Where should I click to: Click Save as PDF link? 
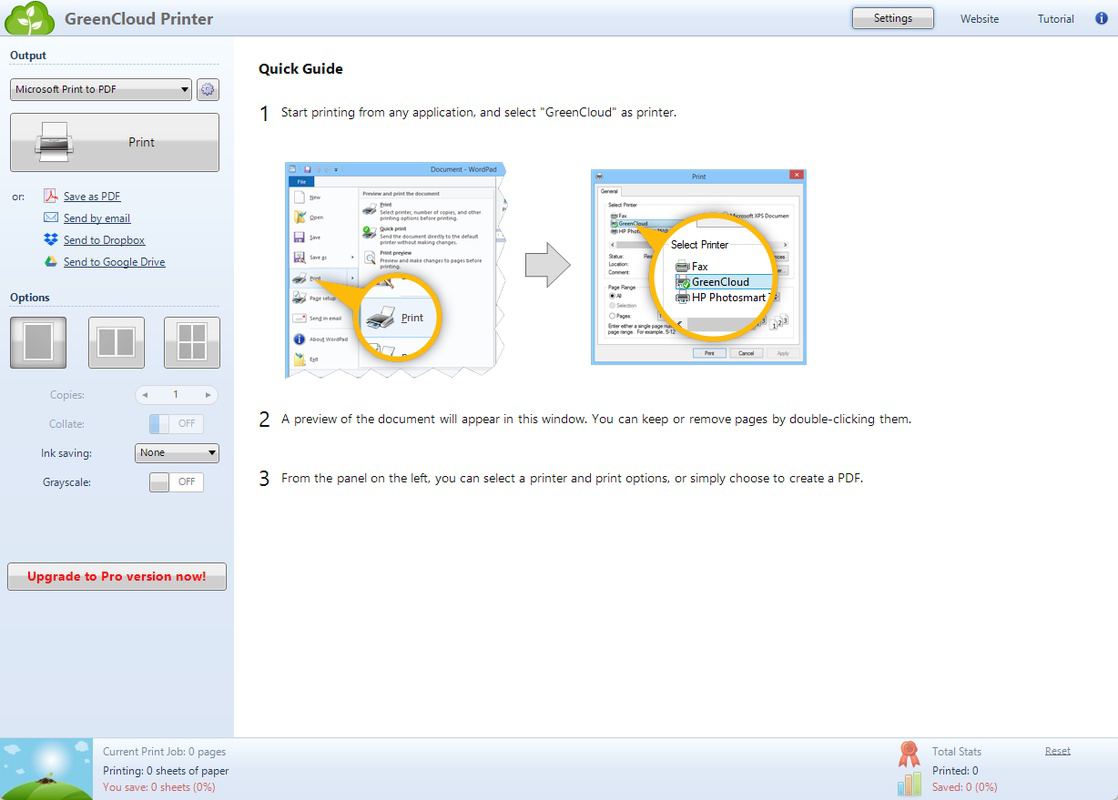92,196
